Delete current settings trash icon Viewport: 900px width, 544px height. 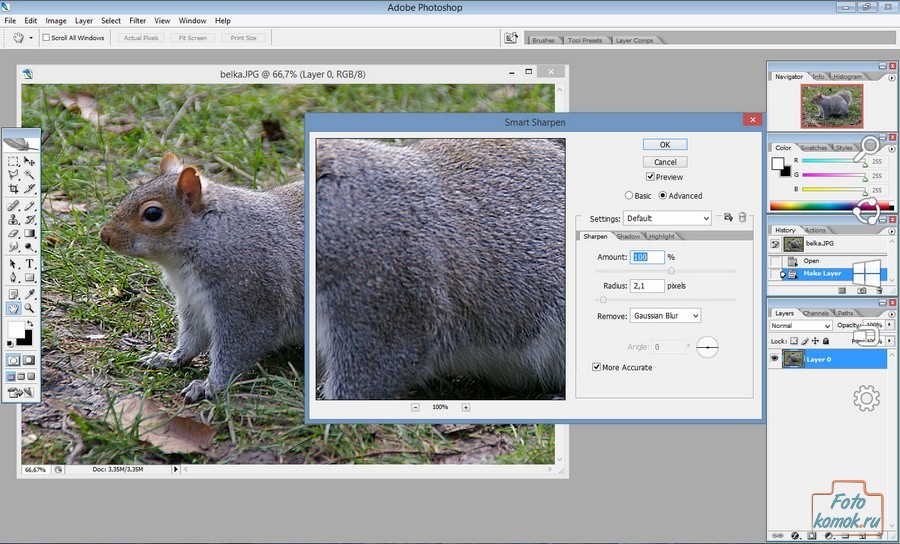(743, 217)
